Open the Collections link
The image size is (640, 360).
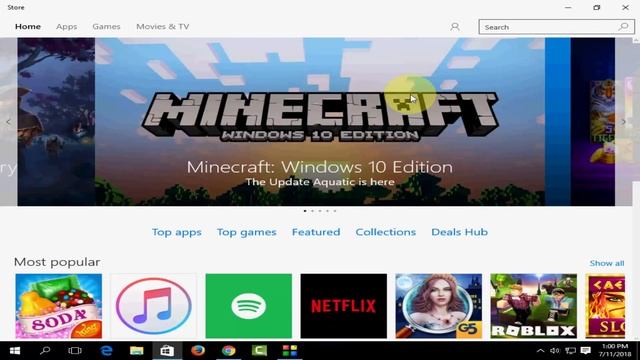pos(386,232)
